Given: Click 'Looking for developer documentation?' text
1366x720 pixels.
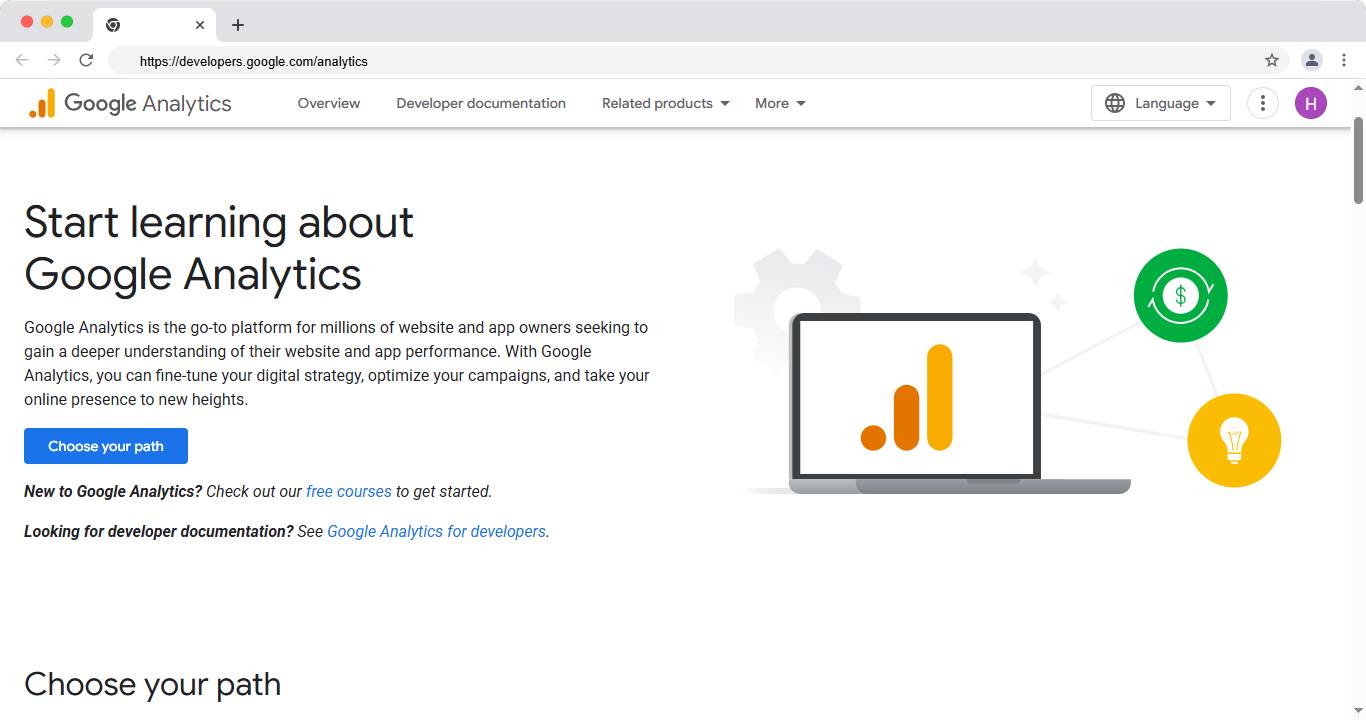Looking at the screenshot, I should pos(159,531).
